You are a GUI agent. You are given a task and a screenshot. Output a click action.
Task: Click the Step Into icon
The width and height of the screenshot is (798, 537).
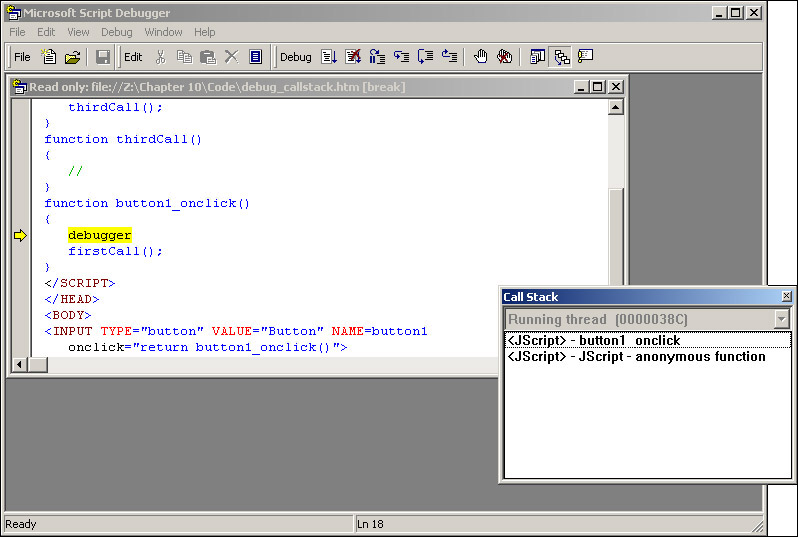(401, 57)
